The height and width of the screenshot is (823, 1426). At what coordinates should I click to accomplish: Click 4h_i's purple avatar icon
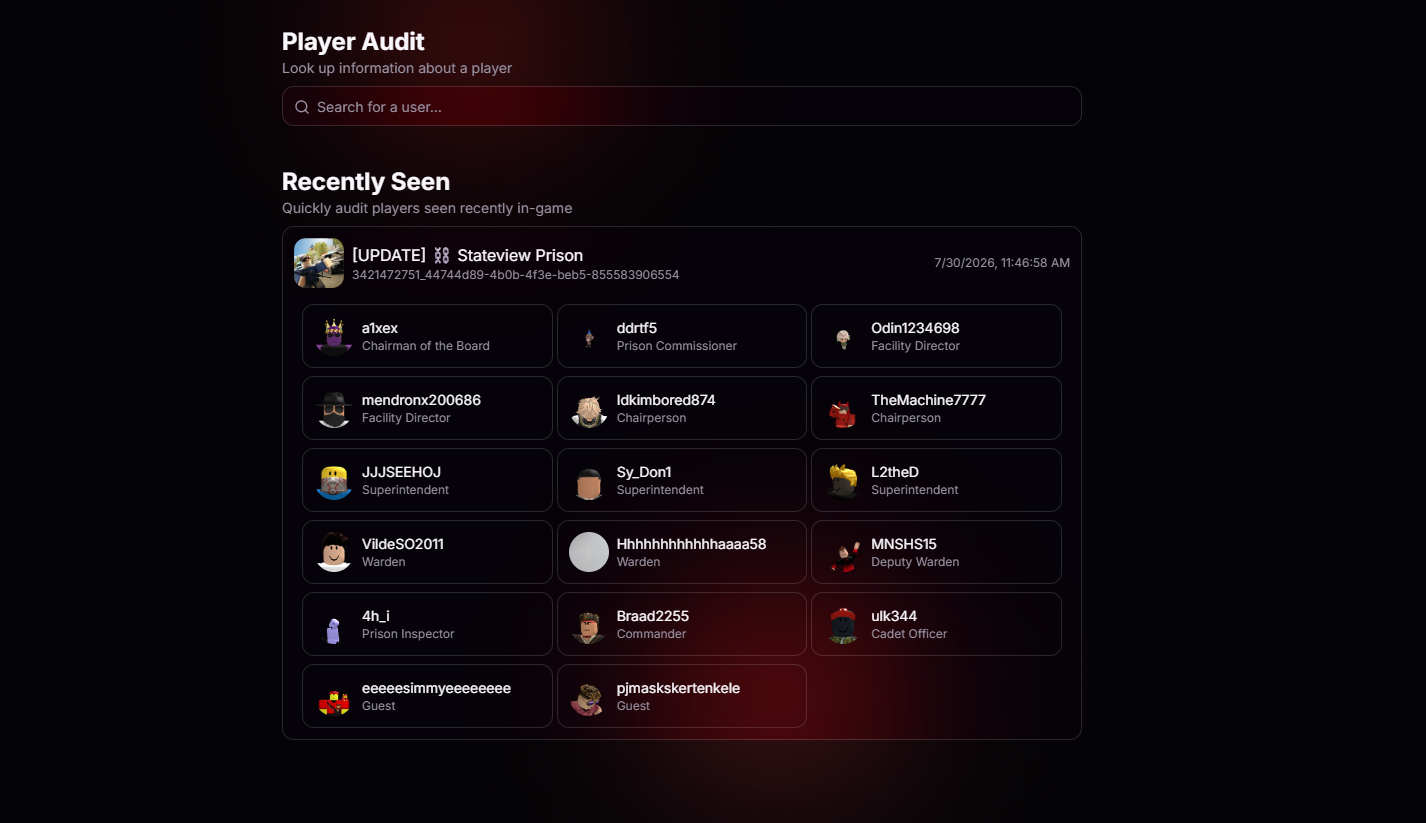[x=334, y=624]
